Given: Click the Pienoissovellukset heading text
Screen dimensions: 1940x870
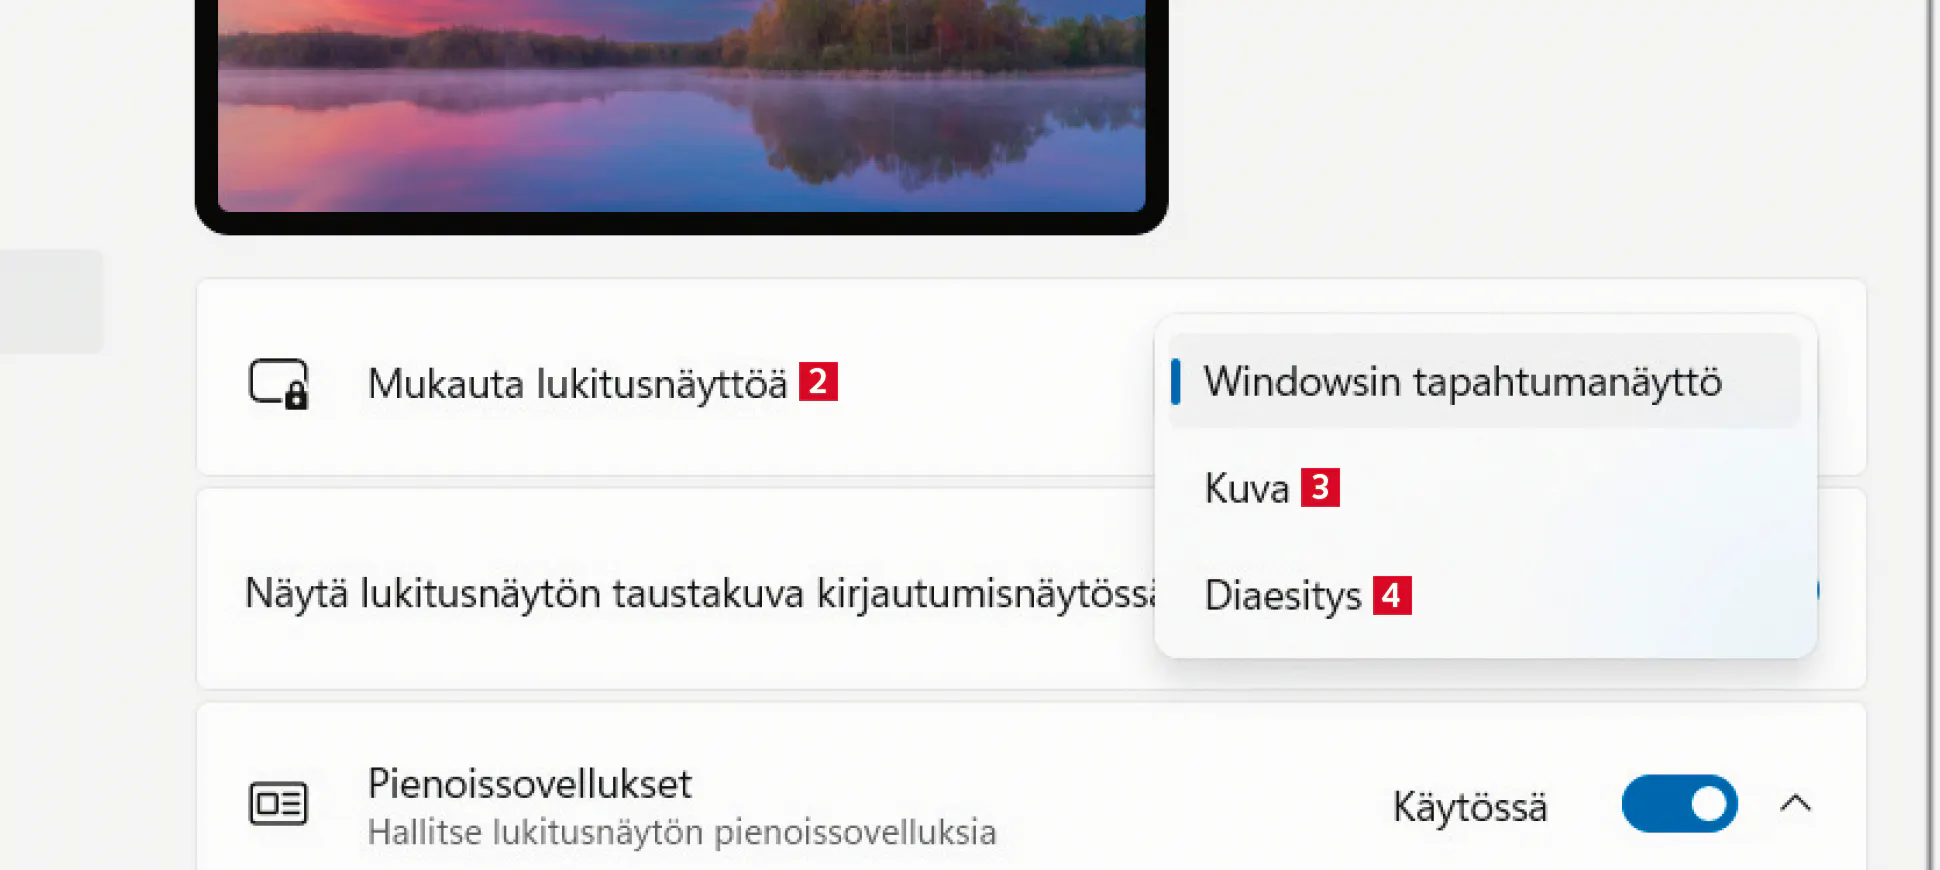Looking at the screenshot, I should point(529,783).
